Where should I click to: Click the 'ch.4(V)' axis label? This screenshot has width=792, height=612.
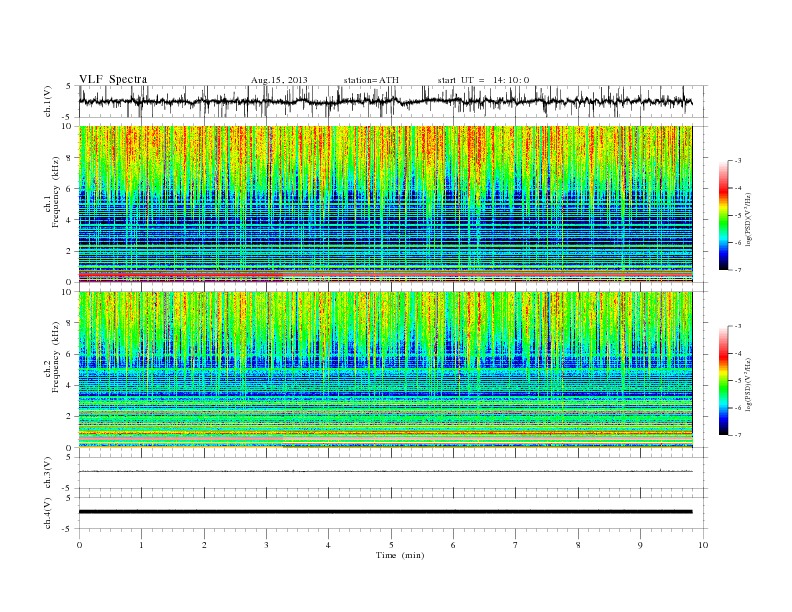(x=48, y=513)
